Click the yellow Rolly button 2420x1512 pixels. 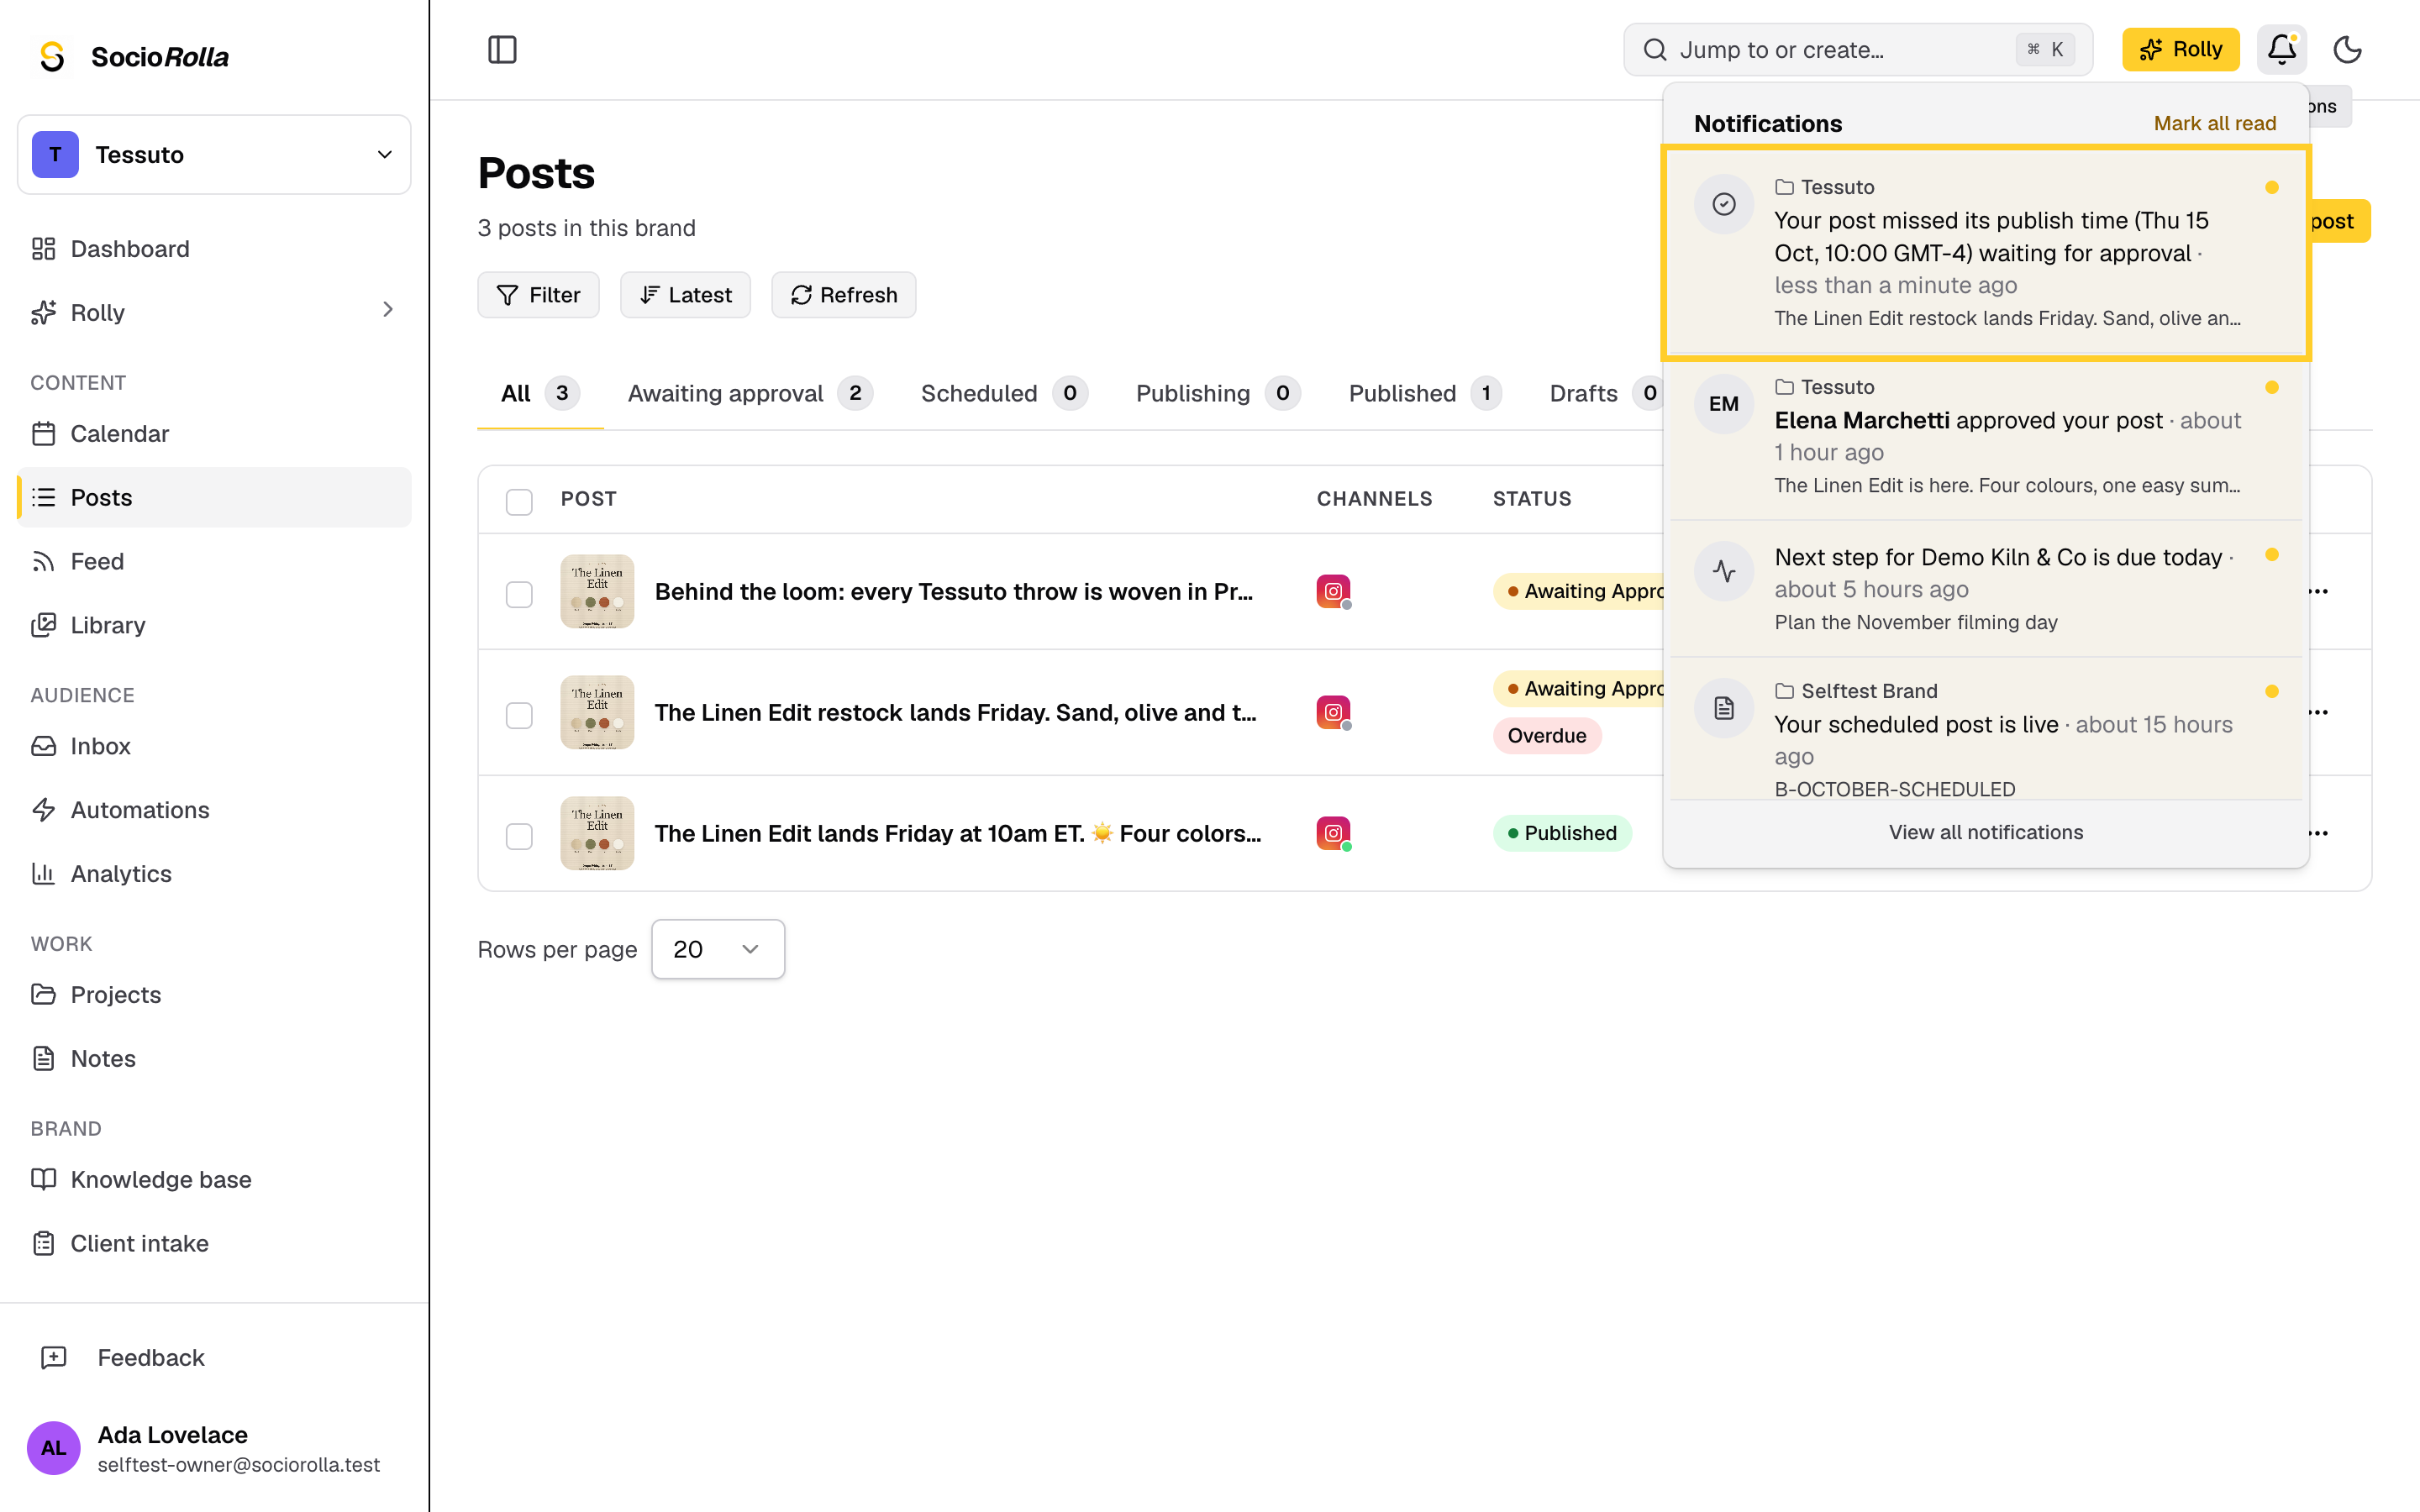[x=2180, y=49]
